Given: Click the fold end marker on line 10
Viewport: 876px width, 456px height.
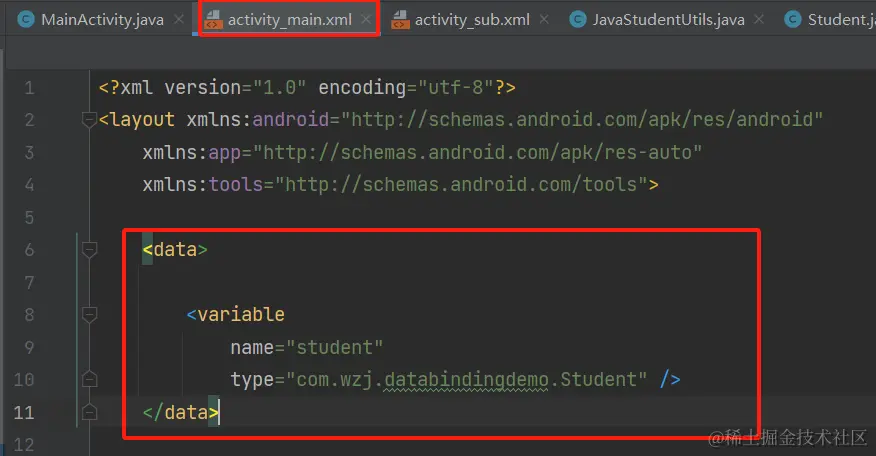Looking at the screenshot, I should coord(89,379).
